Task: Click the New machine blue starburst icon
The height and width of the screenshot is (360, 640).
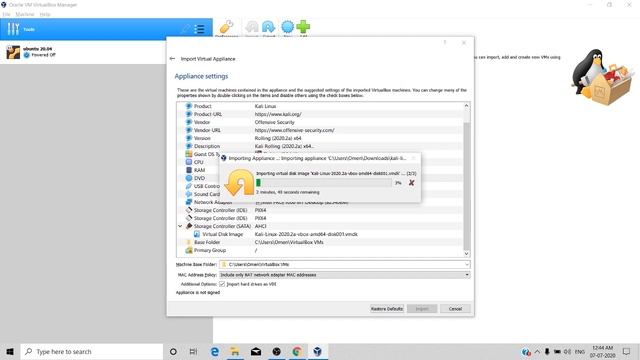Action: 287,27
